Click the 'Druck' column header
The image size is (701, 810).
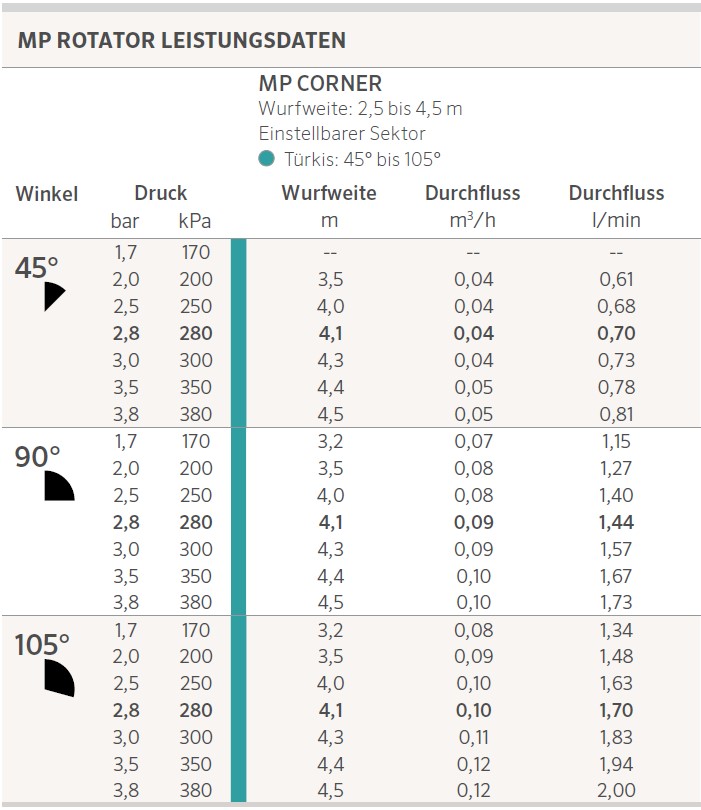[x=161, y=193]
